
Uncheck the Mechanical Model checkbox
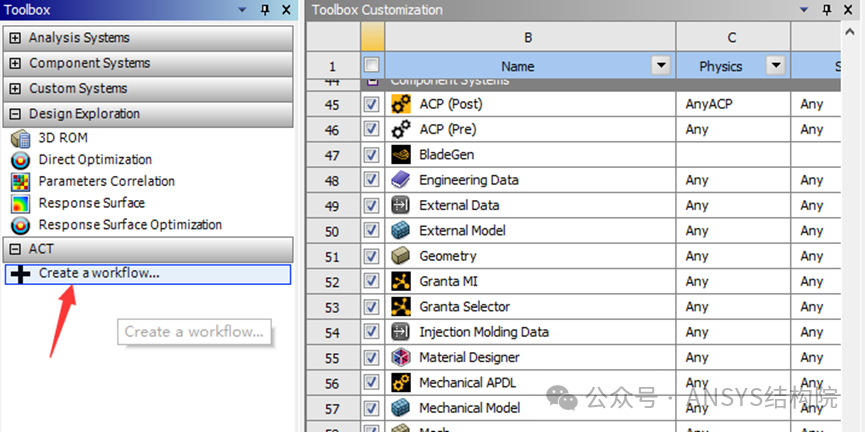[372, 408]
